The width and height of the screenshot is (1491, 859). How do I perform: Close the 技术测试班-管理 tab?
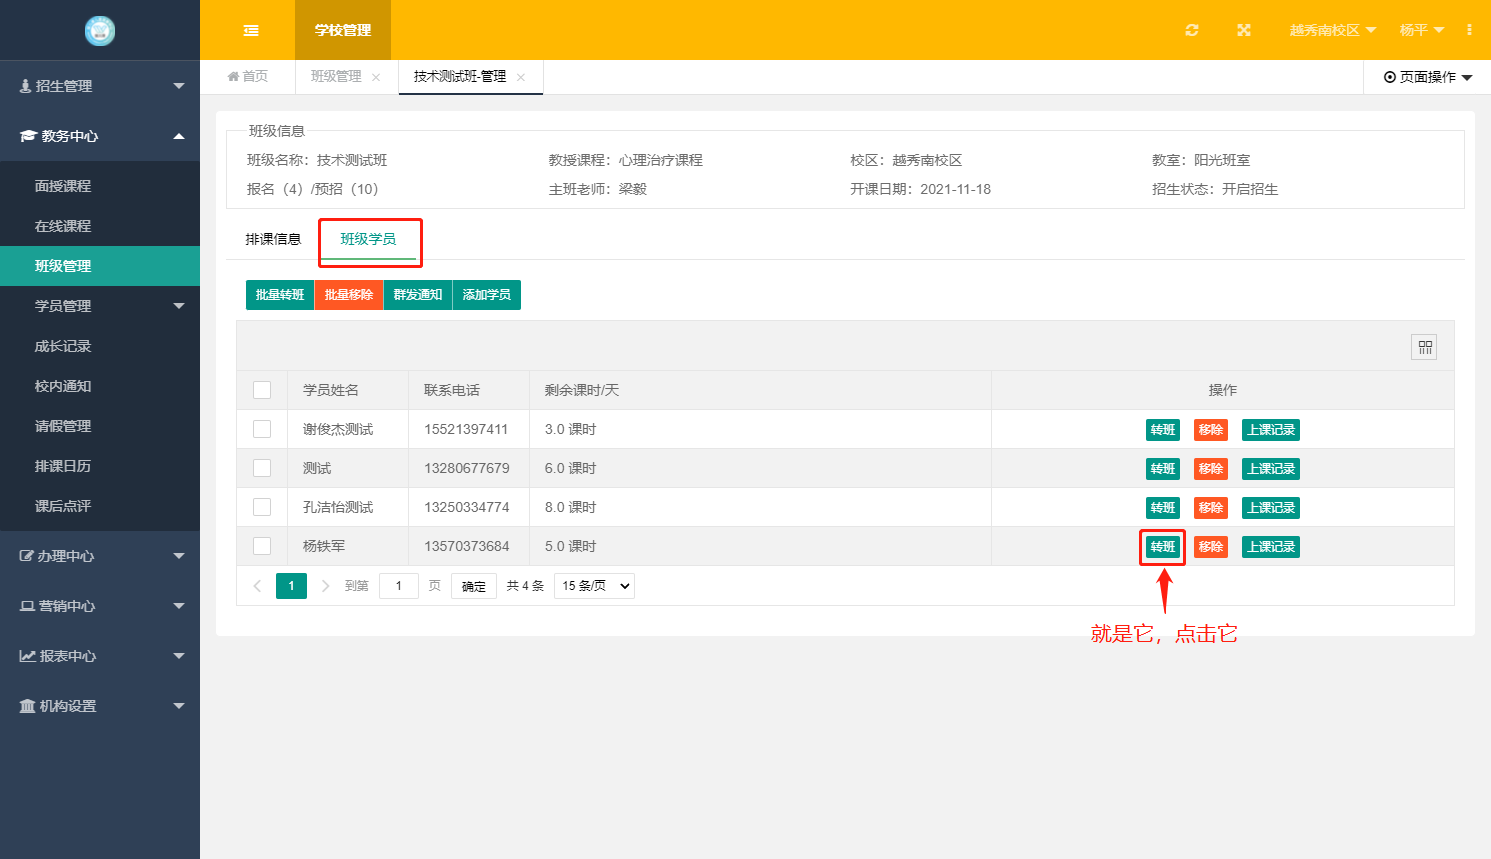tap(521, 77)
